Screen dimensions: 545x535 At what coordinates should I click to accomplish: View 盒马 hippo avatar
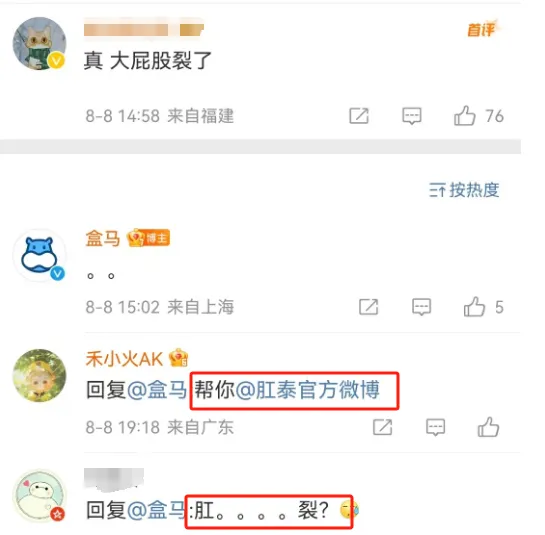[x=39, y=256]
